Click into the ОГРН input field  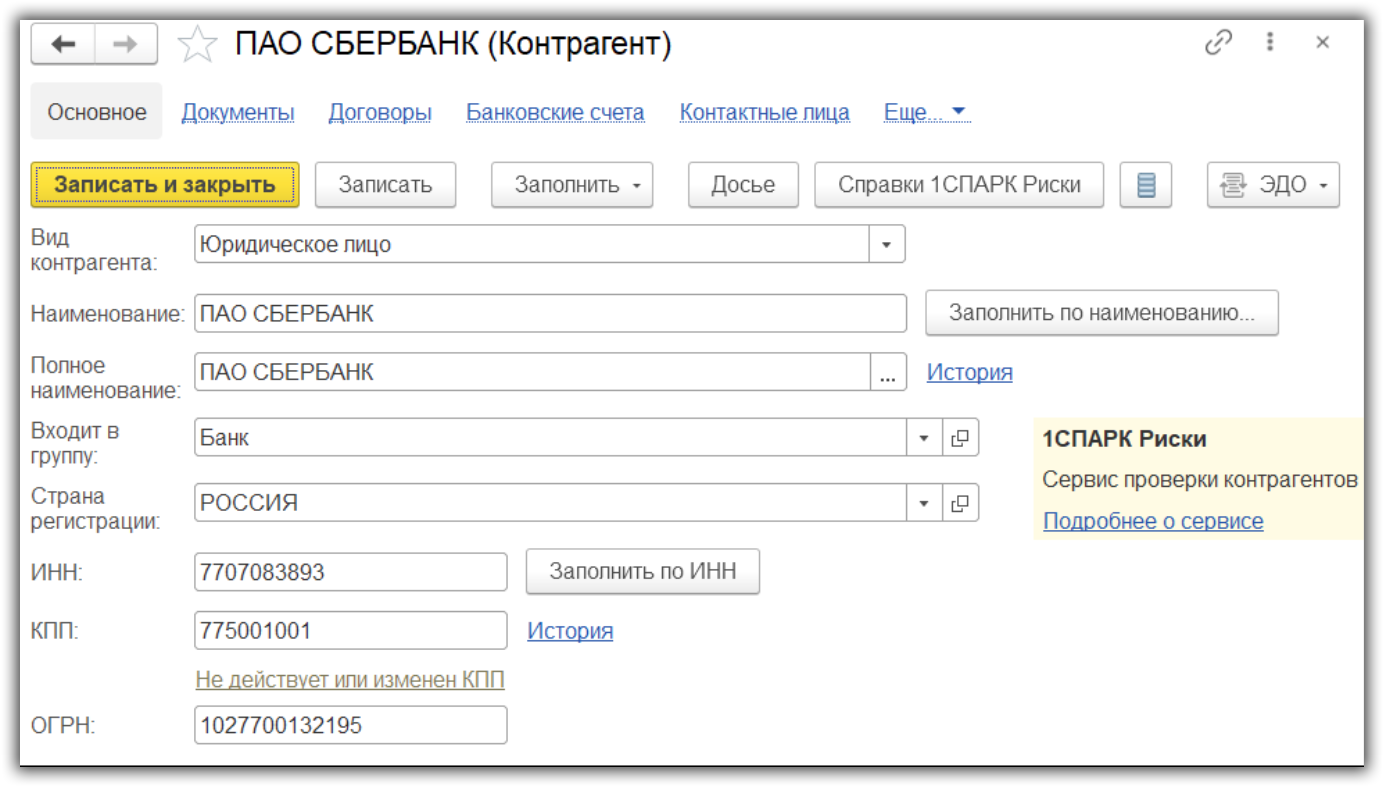click(350, 725)
